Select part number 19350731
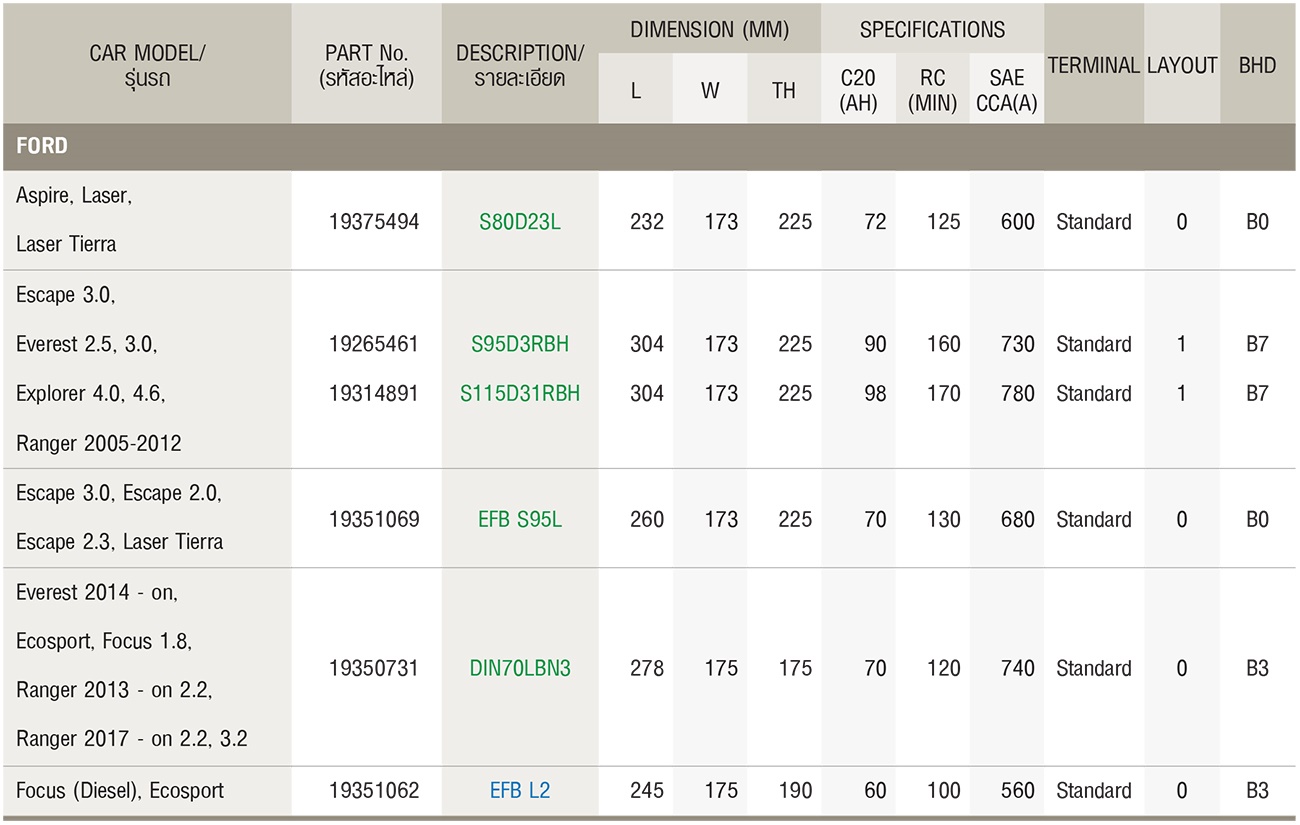This screenshot has height=825, width=1300. point(374,668)
